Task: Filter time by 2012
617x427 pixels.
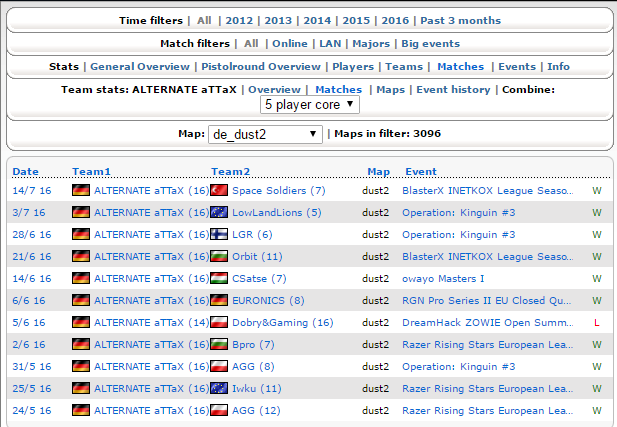Action: pyautogui.click(x=239, y=20)
